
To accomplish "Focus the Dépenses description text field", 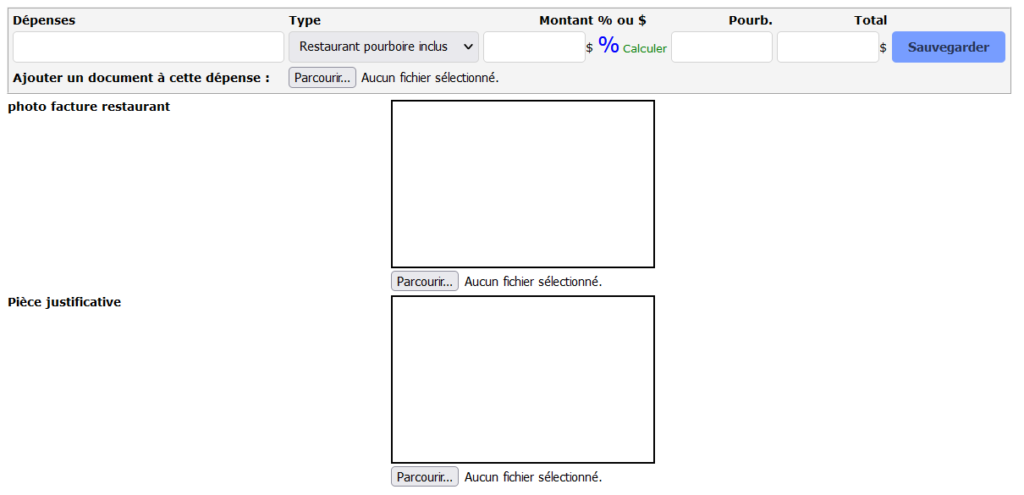I will click(148, 47).
